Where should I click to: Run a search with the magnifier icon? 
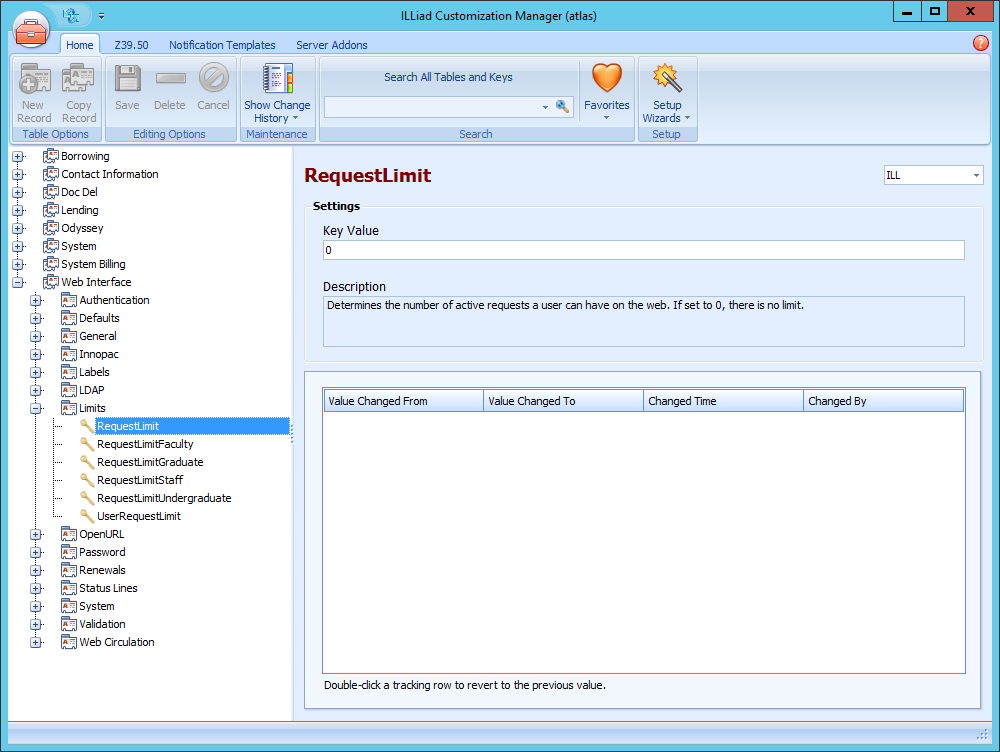(562, 106)
